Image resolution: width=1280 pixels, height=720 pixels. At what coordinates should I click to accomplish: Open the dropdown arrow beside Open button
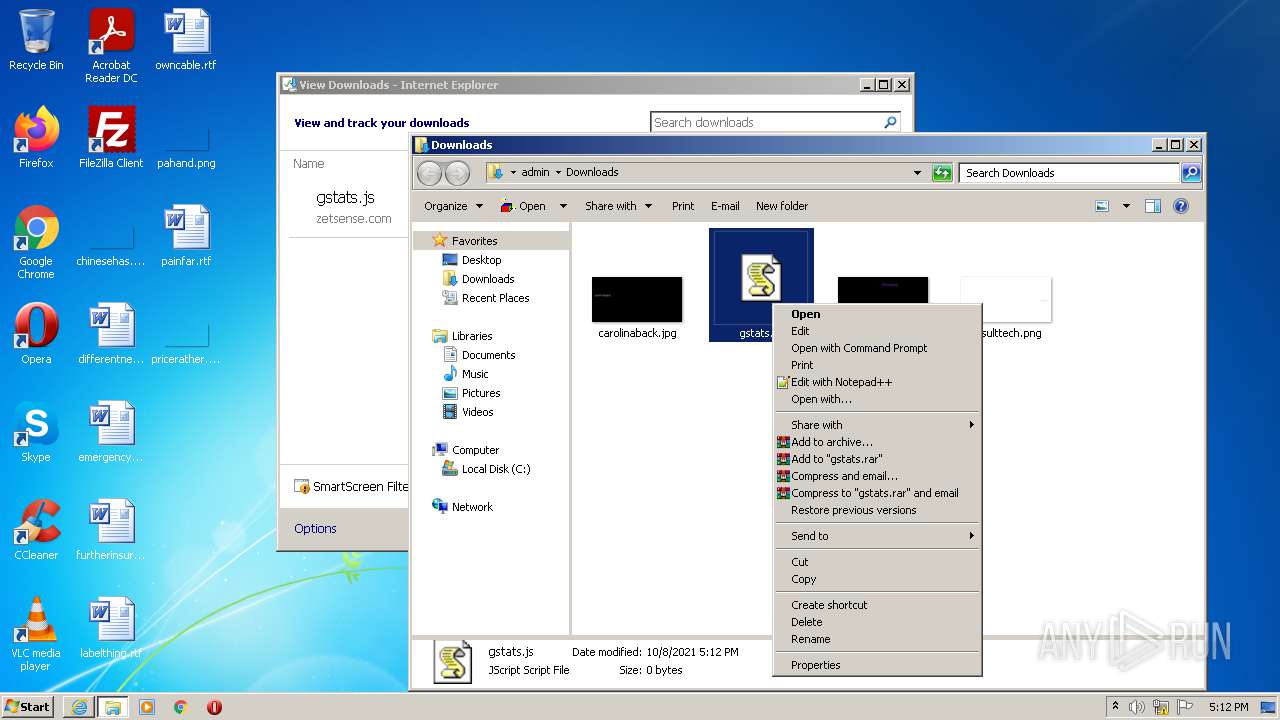click(563, 206)
